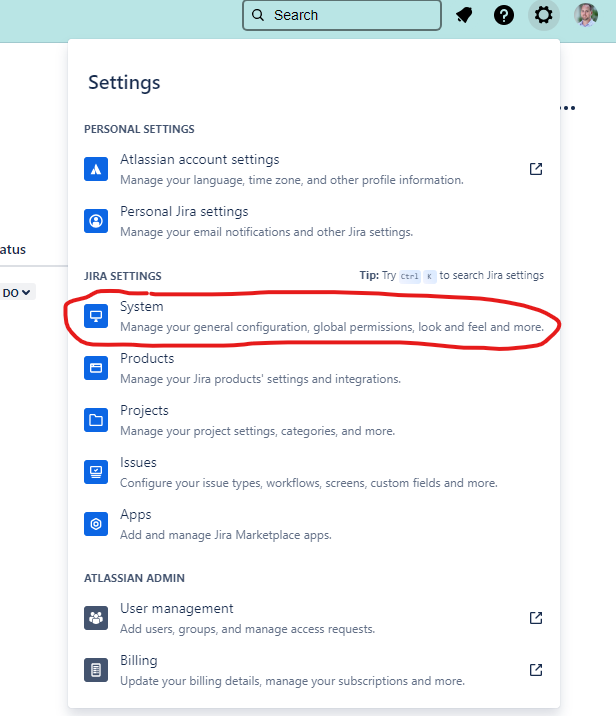Click external link icon for Atlassian account
The image size is (616, 716).
pos(536,169)
